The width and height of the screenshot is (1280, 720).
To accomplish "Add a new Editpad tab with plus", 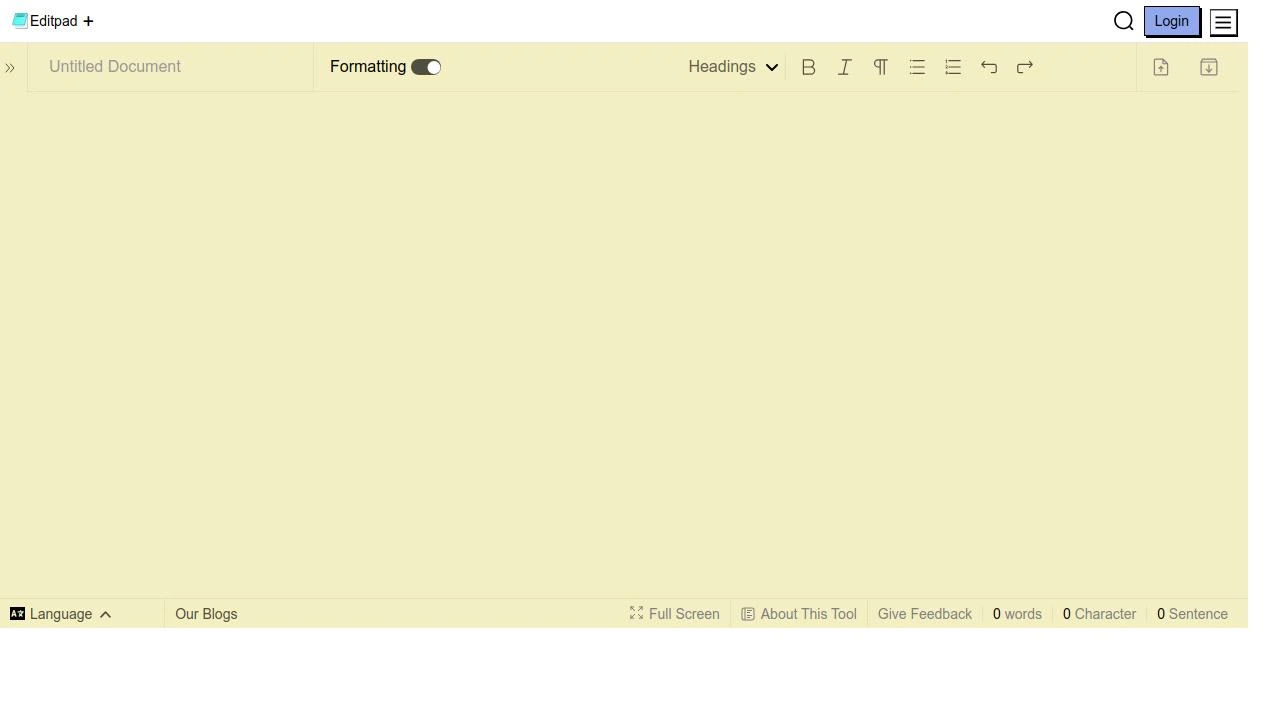I will (88, 21).
